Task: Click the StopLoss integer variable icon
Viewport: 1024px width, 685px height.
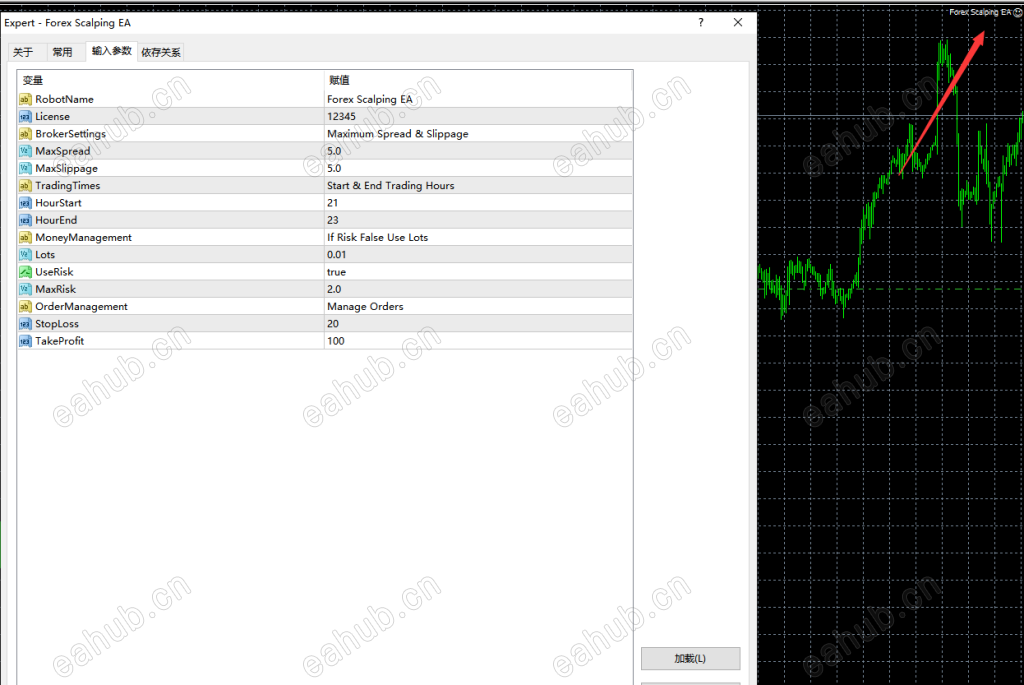Action: [x=25, y=324]
